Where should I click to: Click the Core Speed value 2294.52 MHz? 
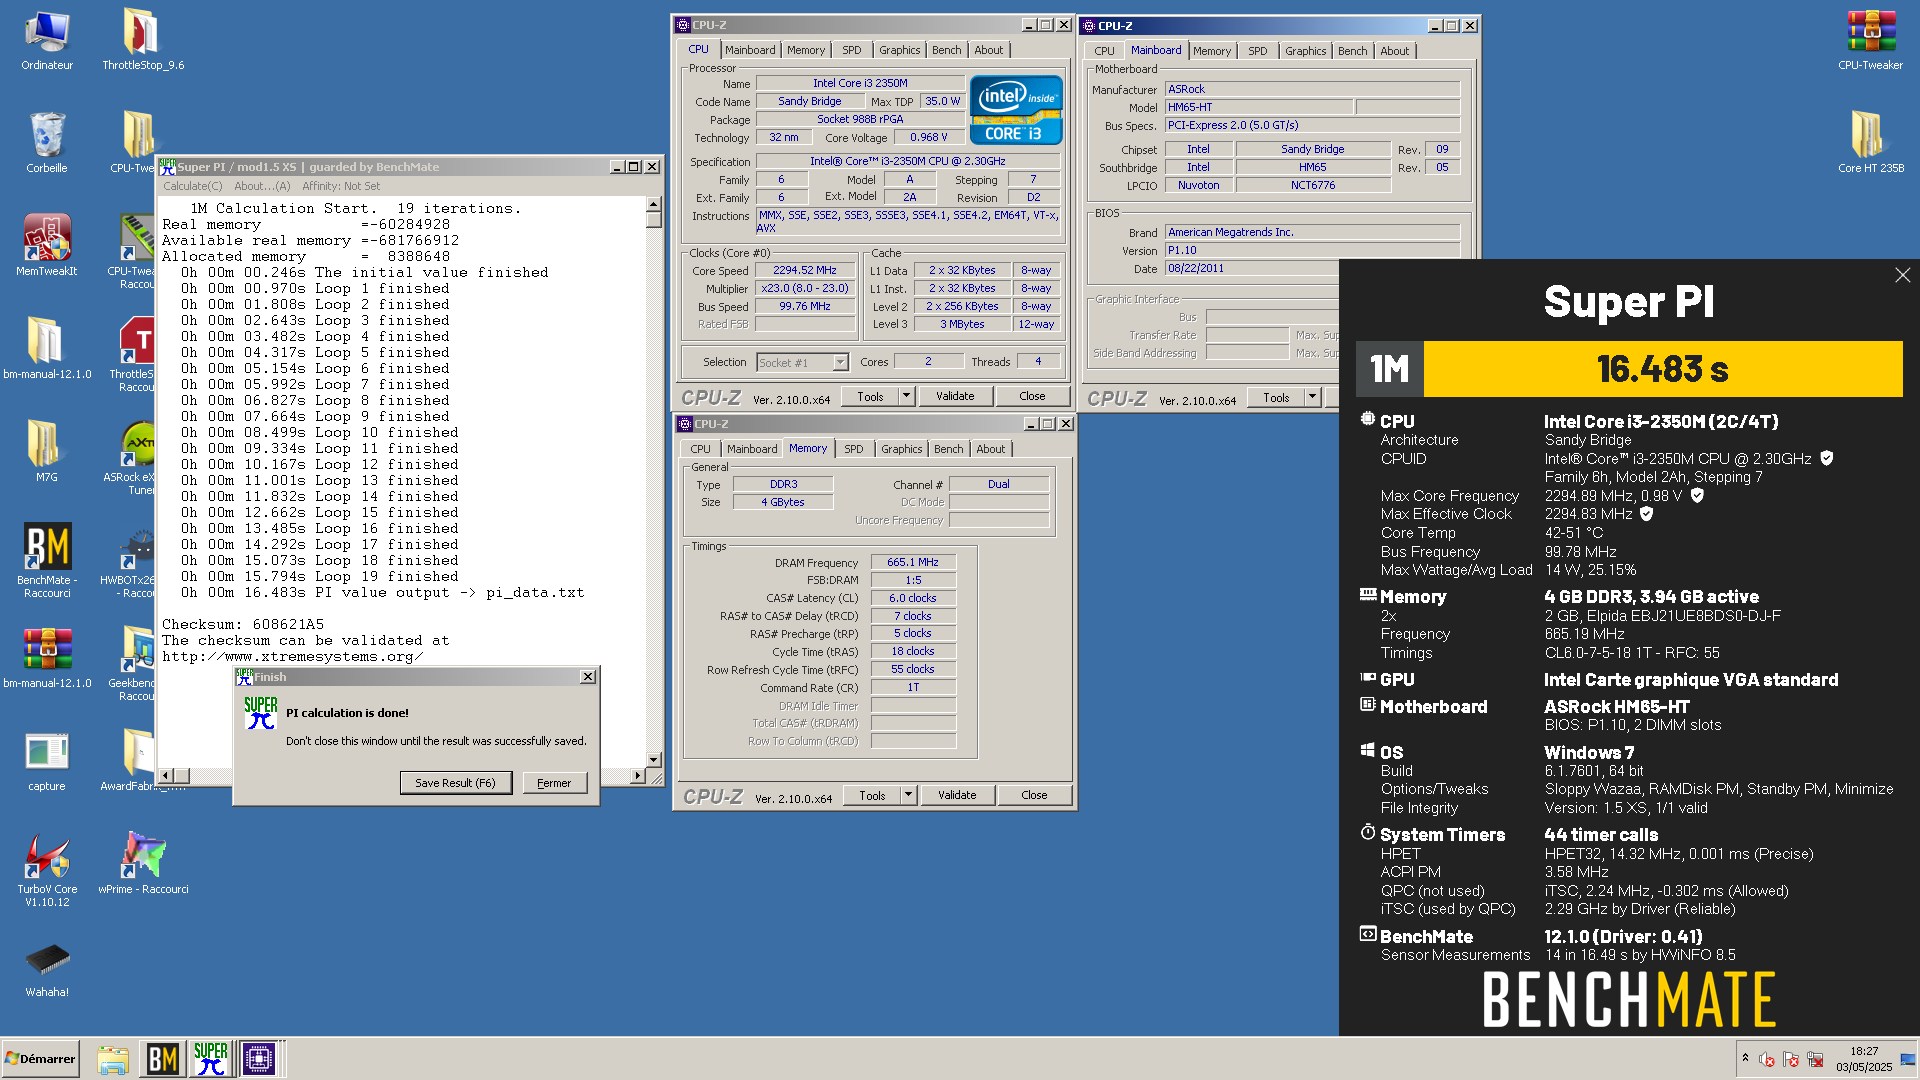[x=805, y=270]
